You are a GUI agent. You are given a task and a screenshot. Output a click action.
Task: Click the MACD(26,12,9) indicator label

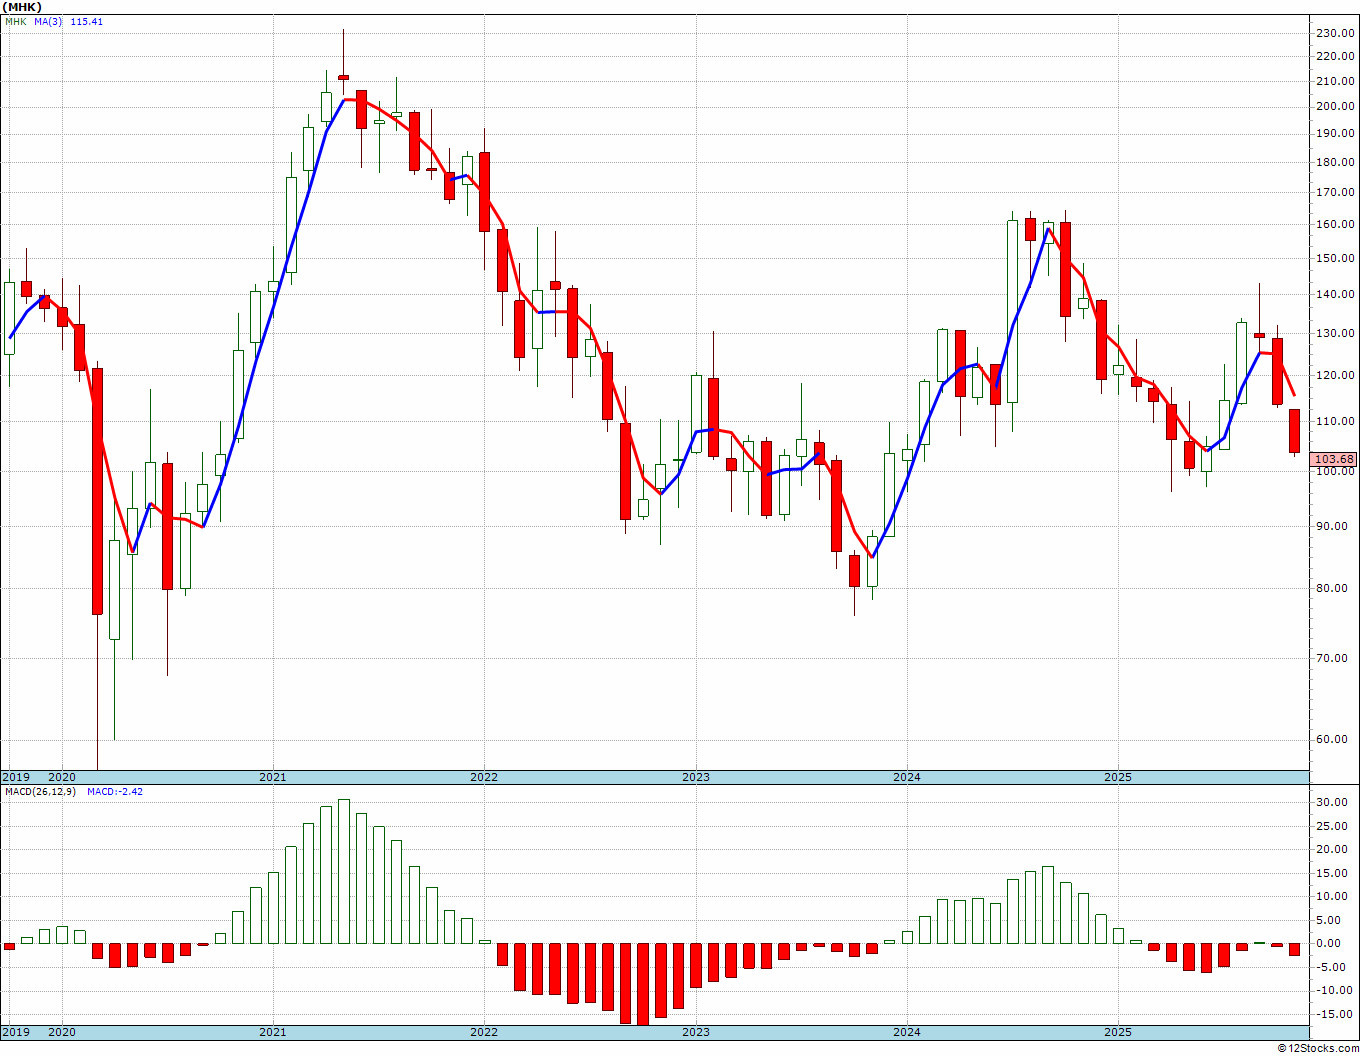40,791
